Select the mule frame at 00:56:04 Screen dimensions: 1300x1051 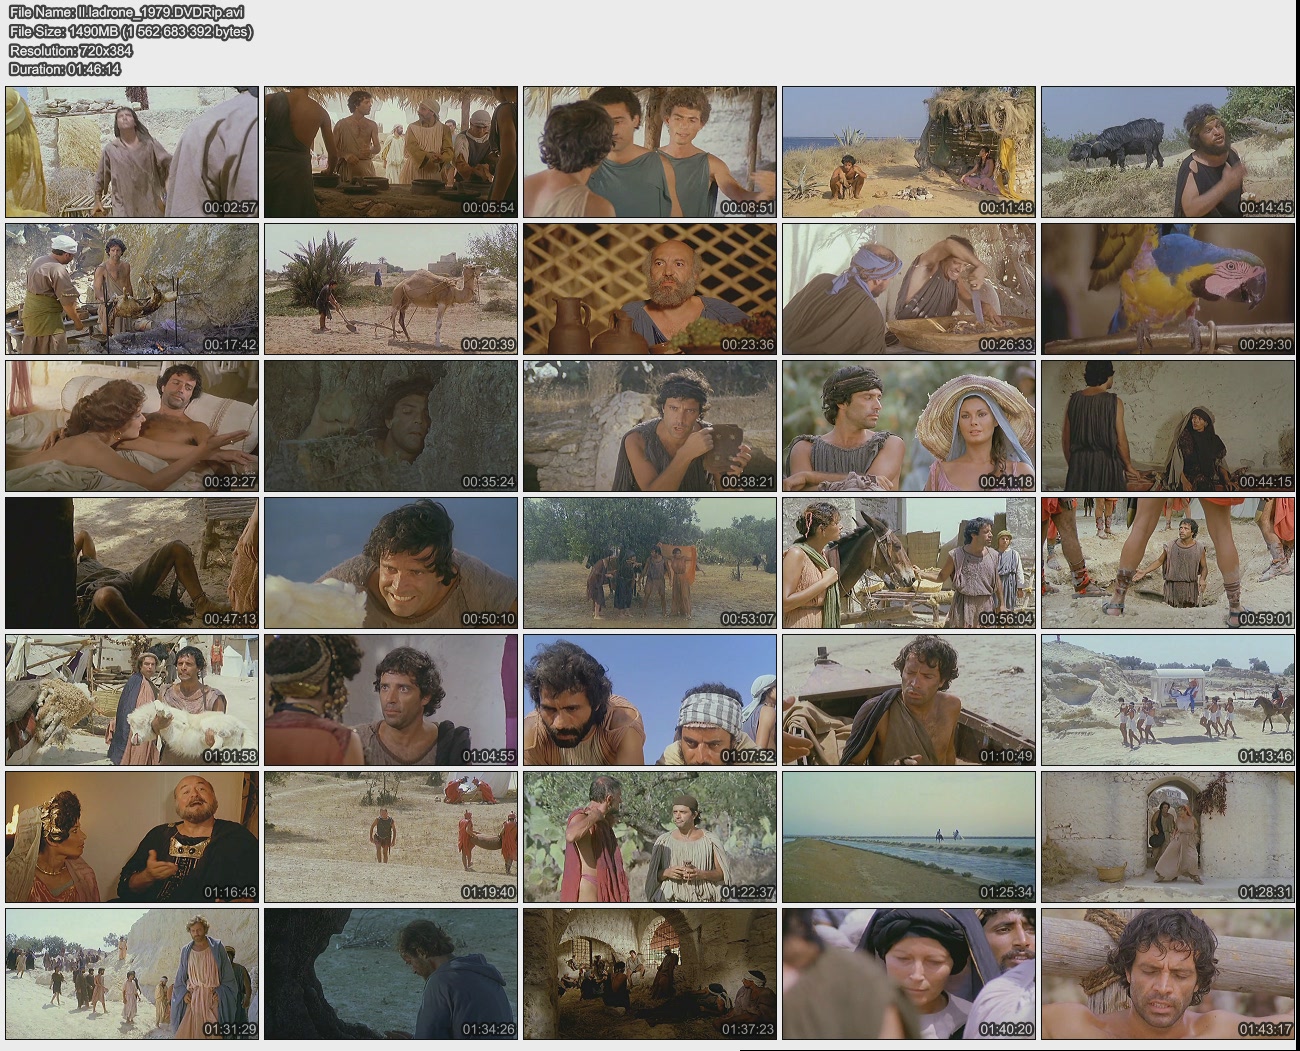click(x=908, y=563)
